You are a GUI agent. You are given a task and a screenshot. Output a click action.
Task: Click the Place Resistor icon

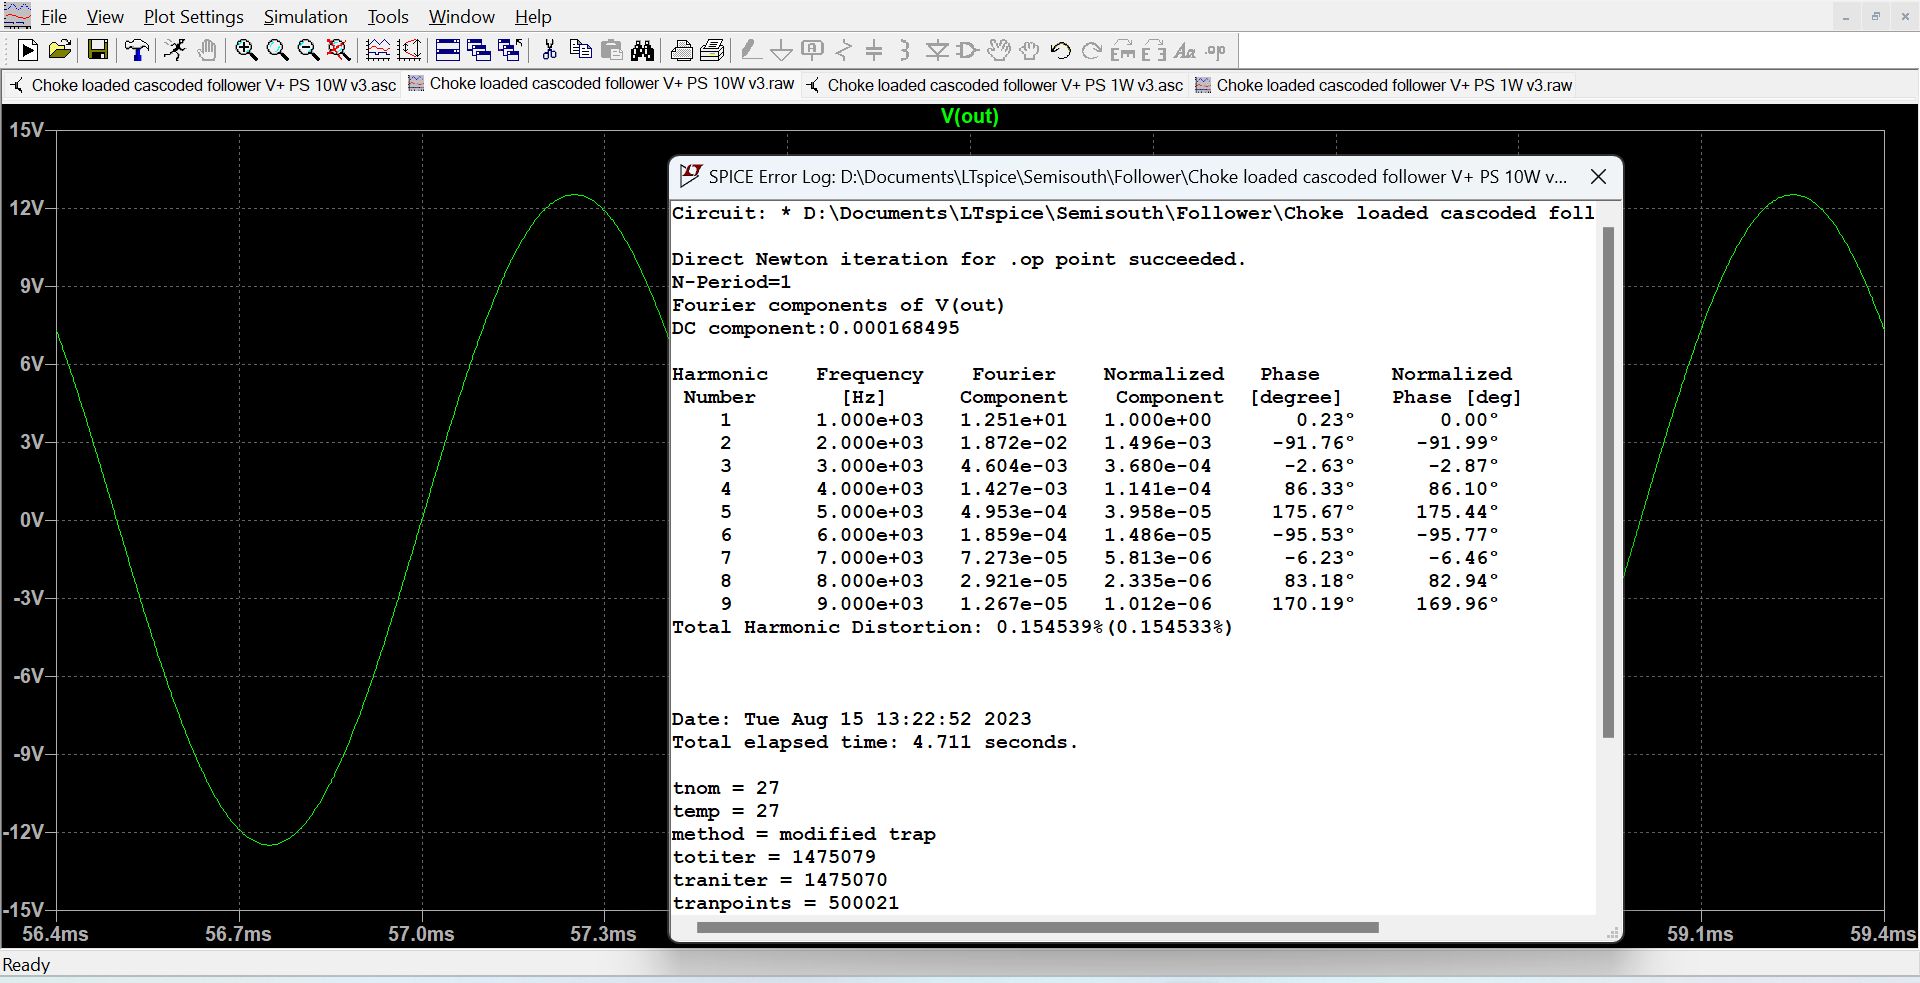844,50
